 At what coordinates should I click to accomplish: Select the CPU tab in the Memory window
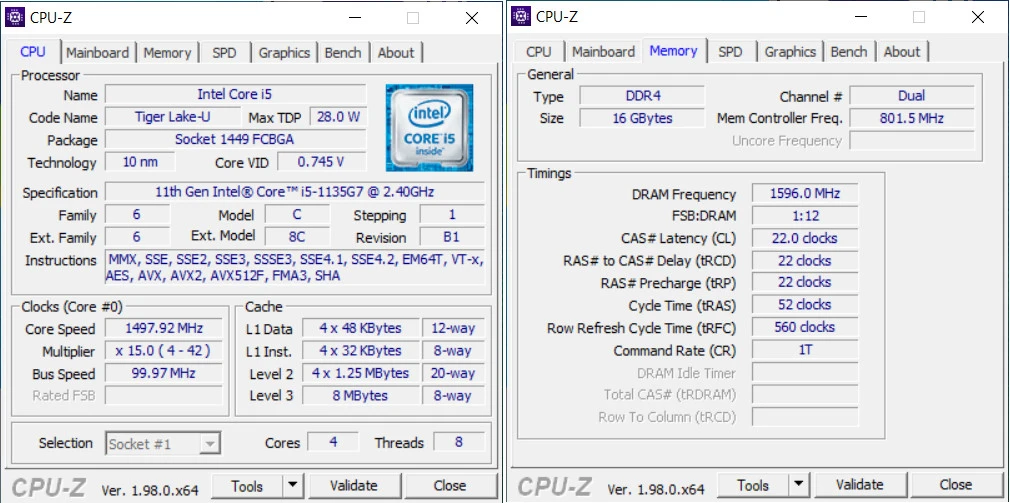point(539,52)
